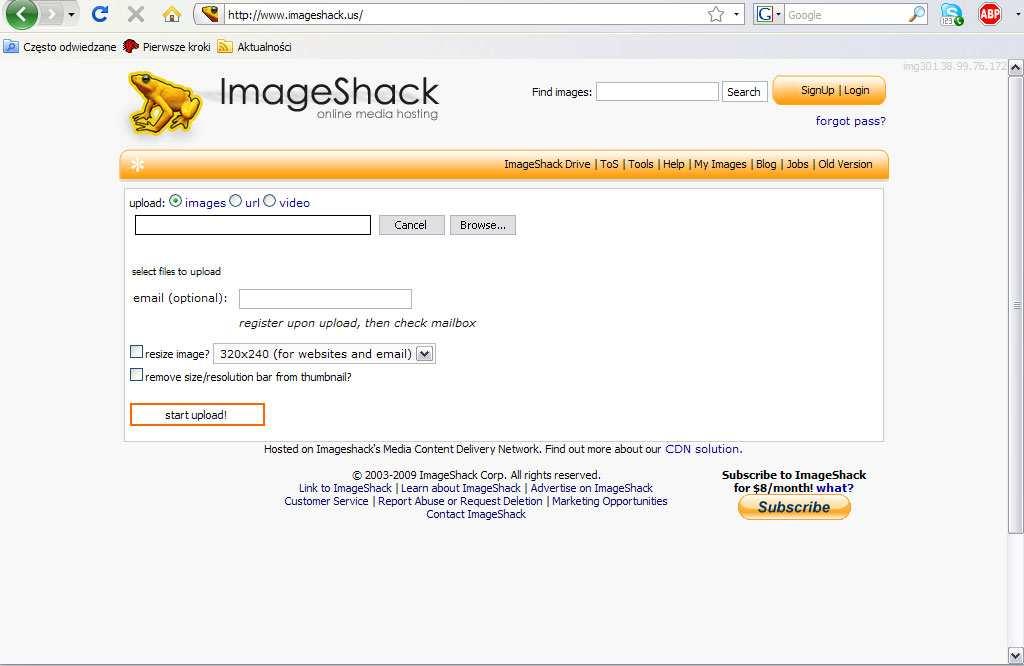Open the Jobs nav item

coord(797,165)
